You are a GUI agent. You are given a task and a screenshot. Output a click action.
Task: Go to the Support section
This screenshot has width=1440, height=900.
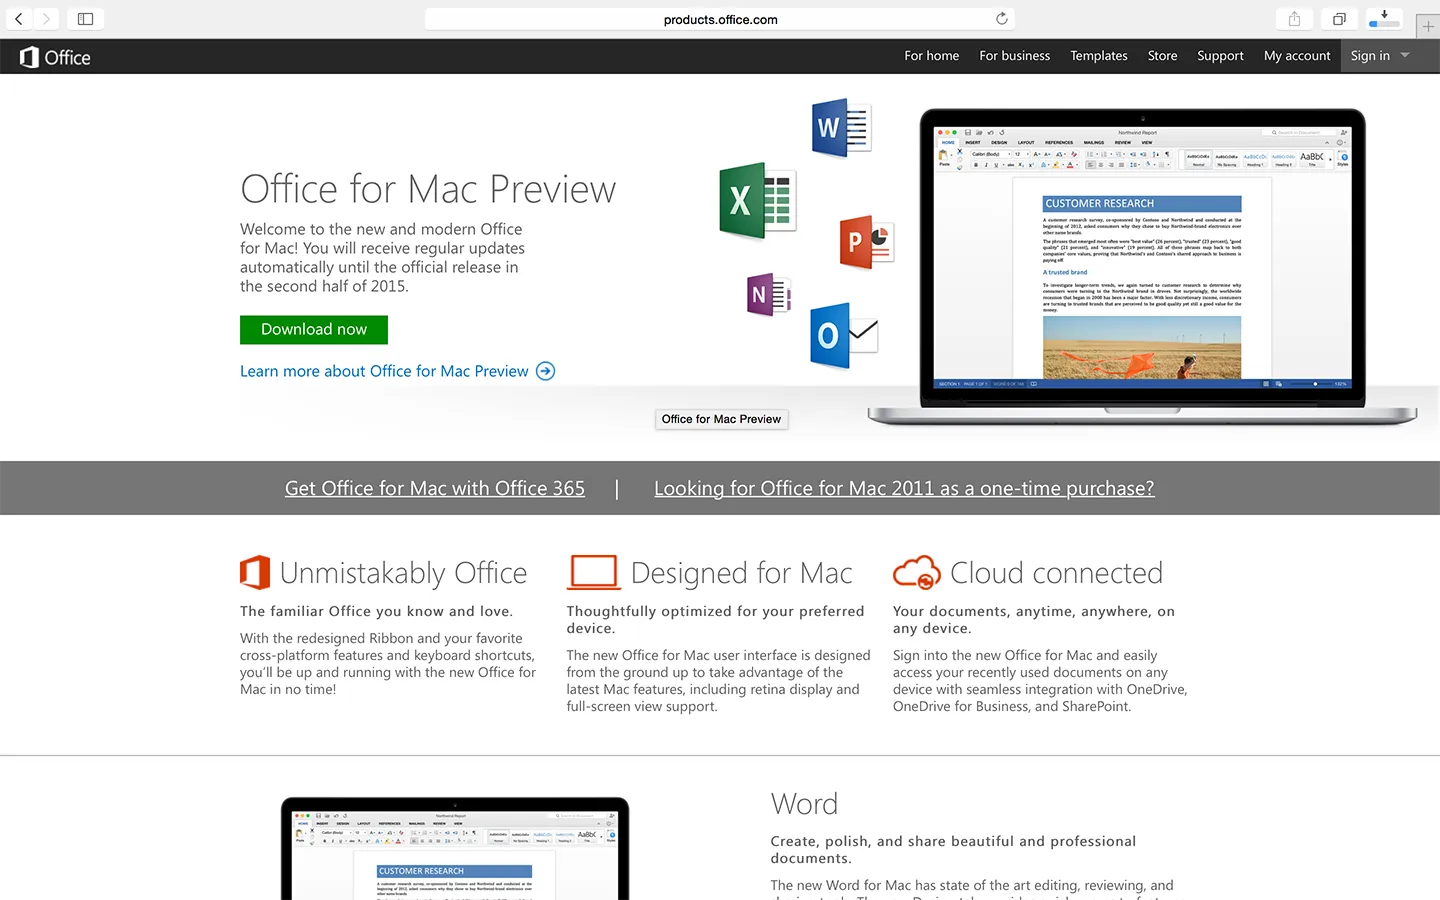(1220, 56)
